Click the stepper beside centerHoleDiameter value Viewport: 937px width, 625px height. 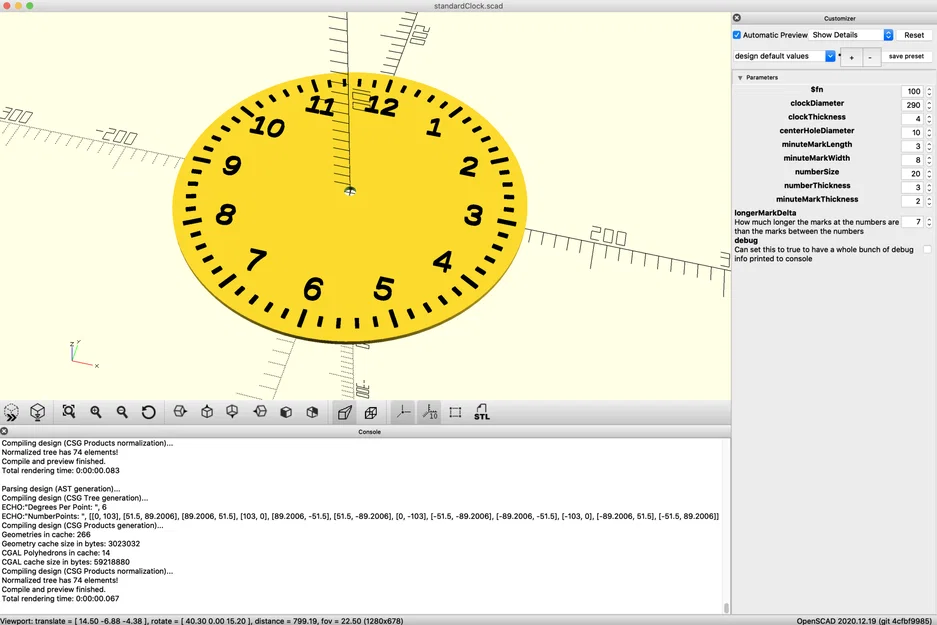pyautogui.click(x=929, y=133)
